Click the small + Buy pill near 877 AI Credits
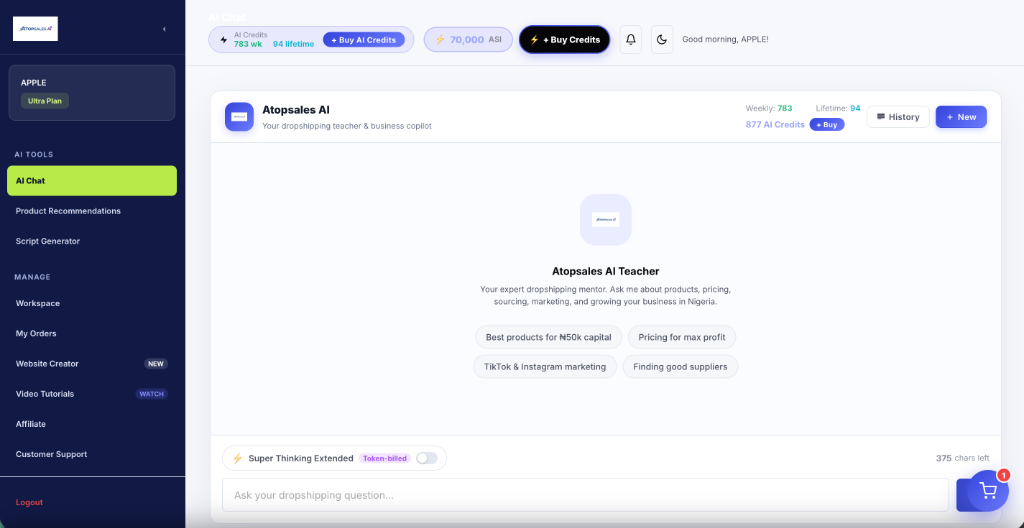1024x528 pixels. coord(827,124)
